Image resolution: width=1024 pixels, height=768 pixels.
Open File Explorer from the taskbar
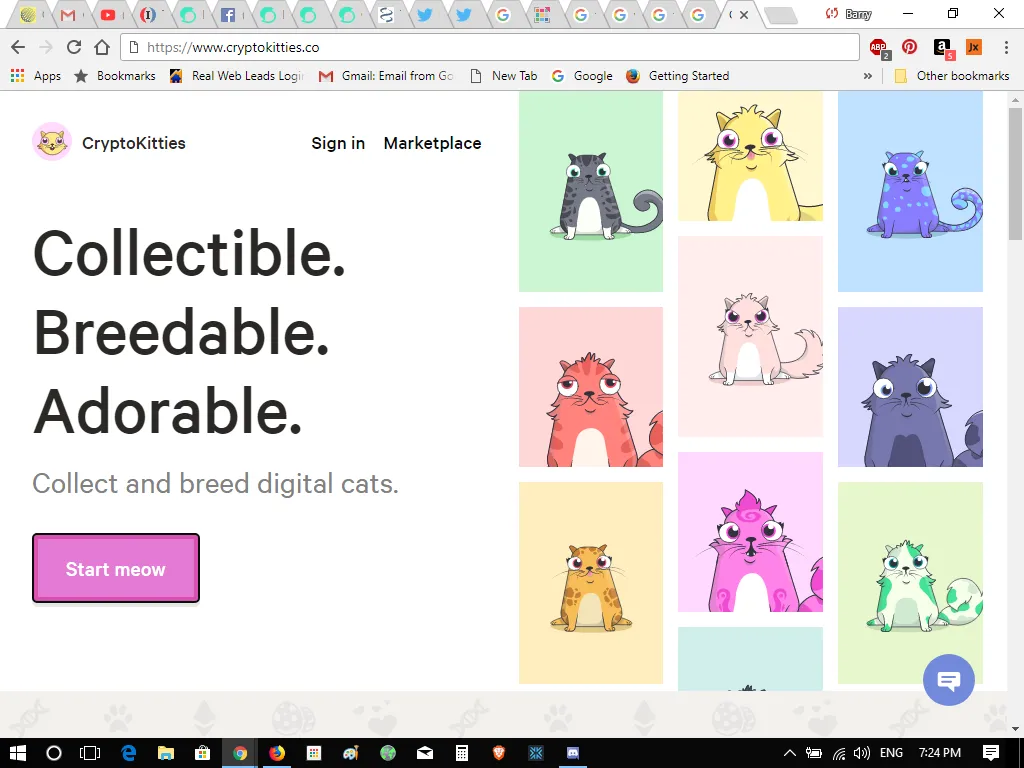point(166,753)
